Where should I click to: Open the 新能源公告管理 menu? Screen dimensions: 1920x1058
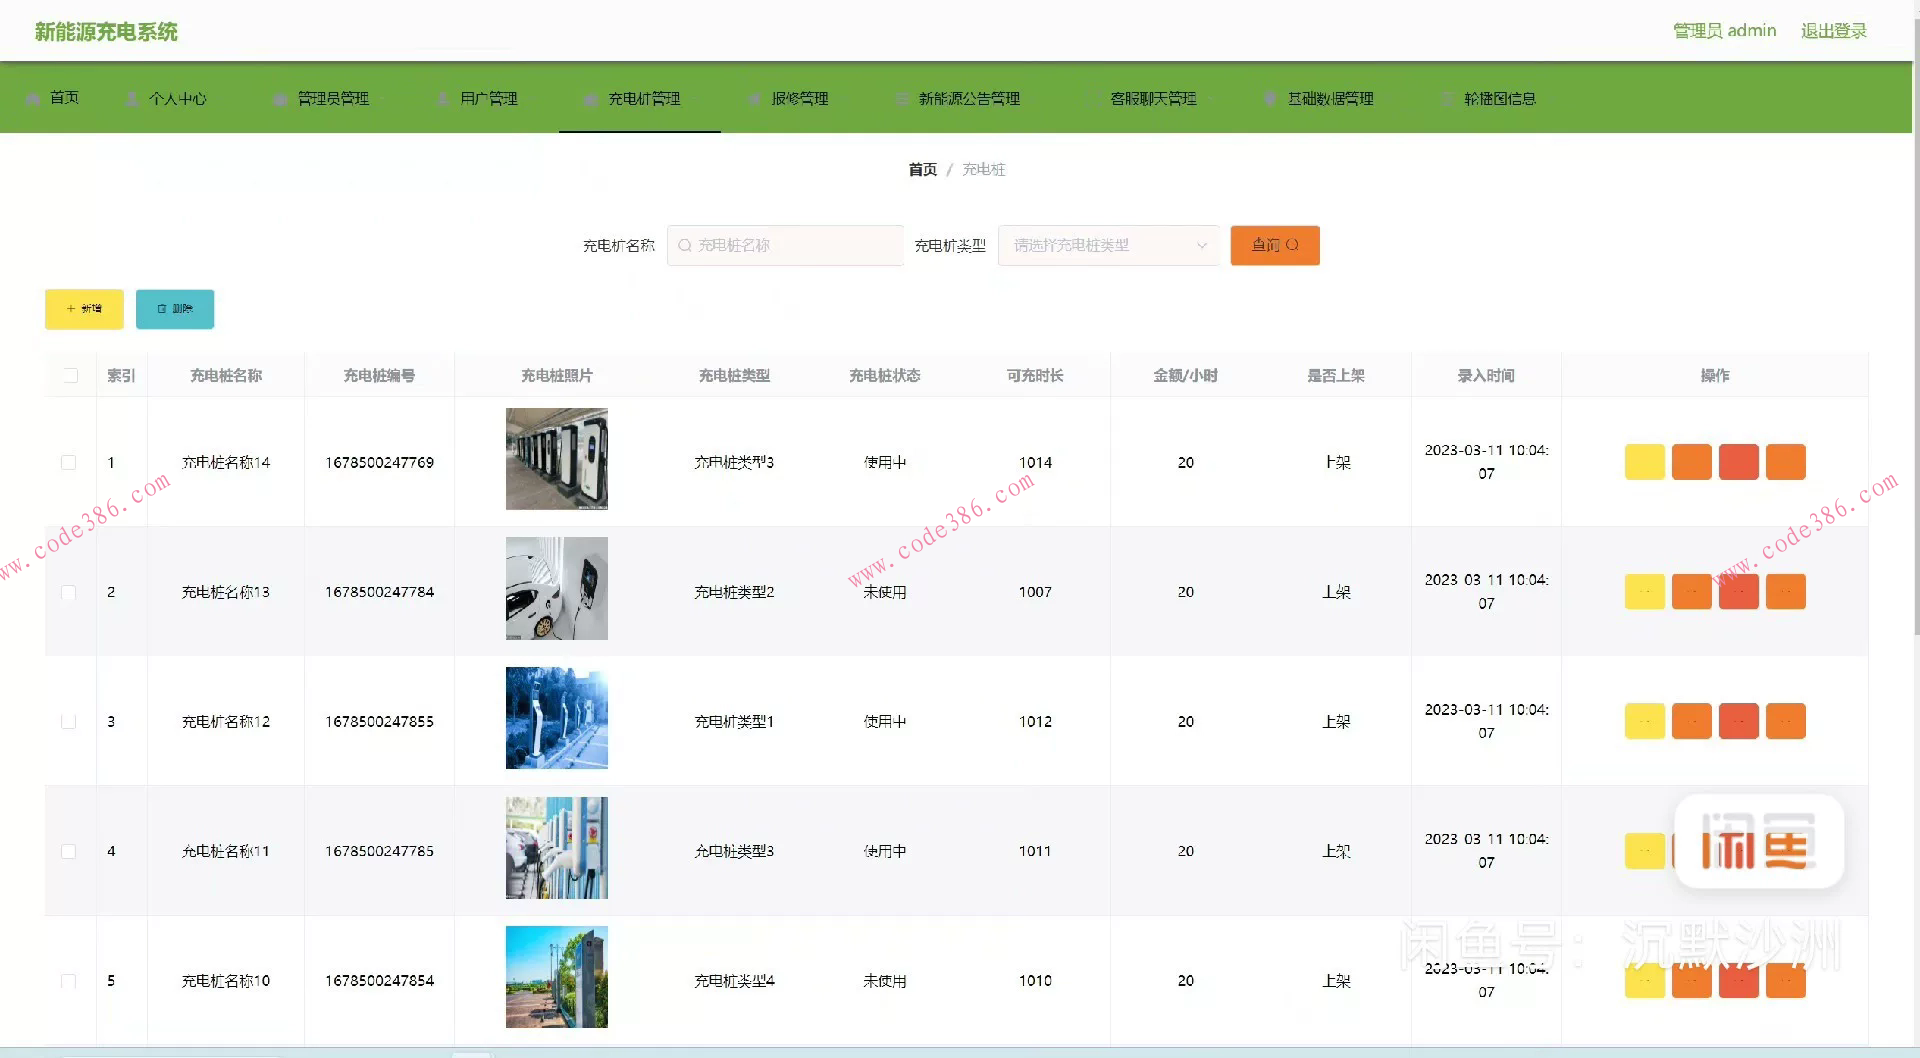[x=969, y=97]
